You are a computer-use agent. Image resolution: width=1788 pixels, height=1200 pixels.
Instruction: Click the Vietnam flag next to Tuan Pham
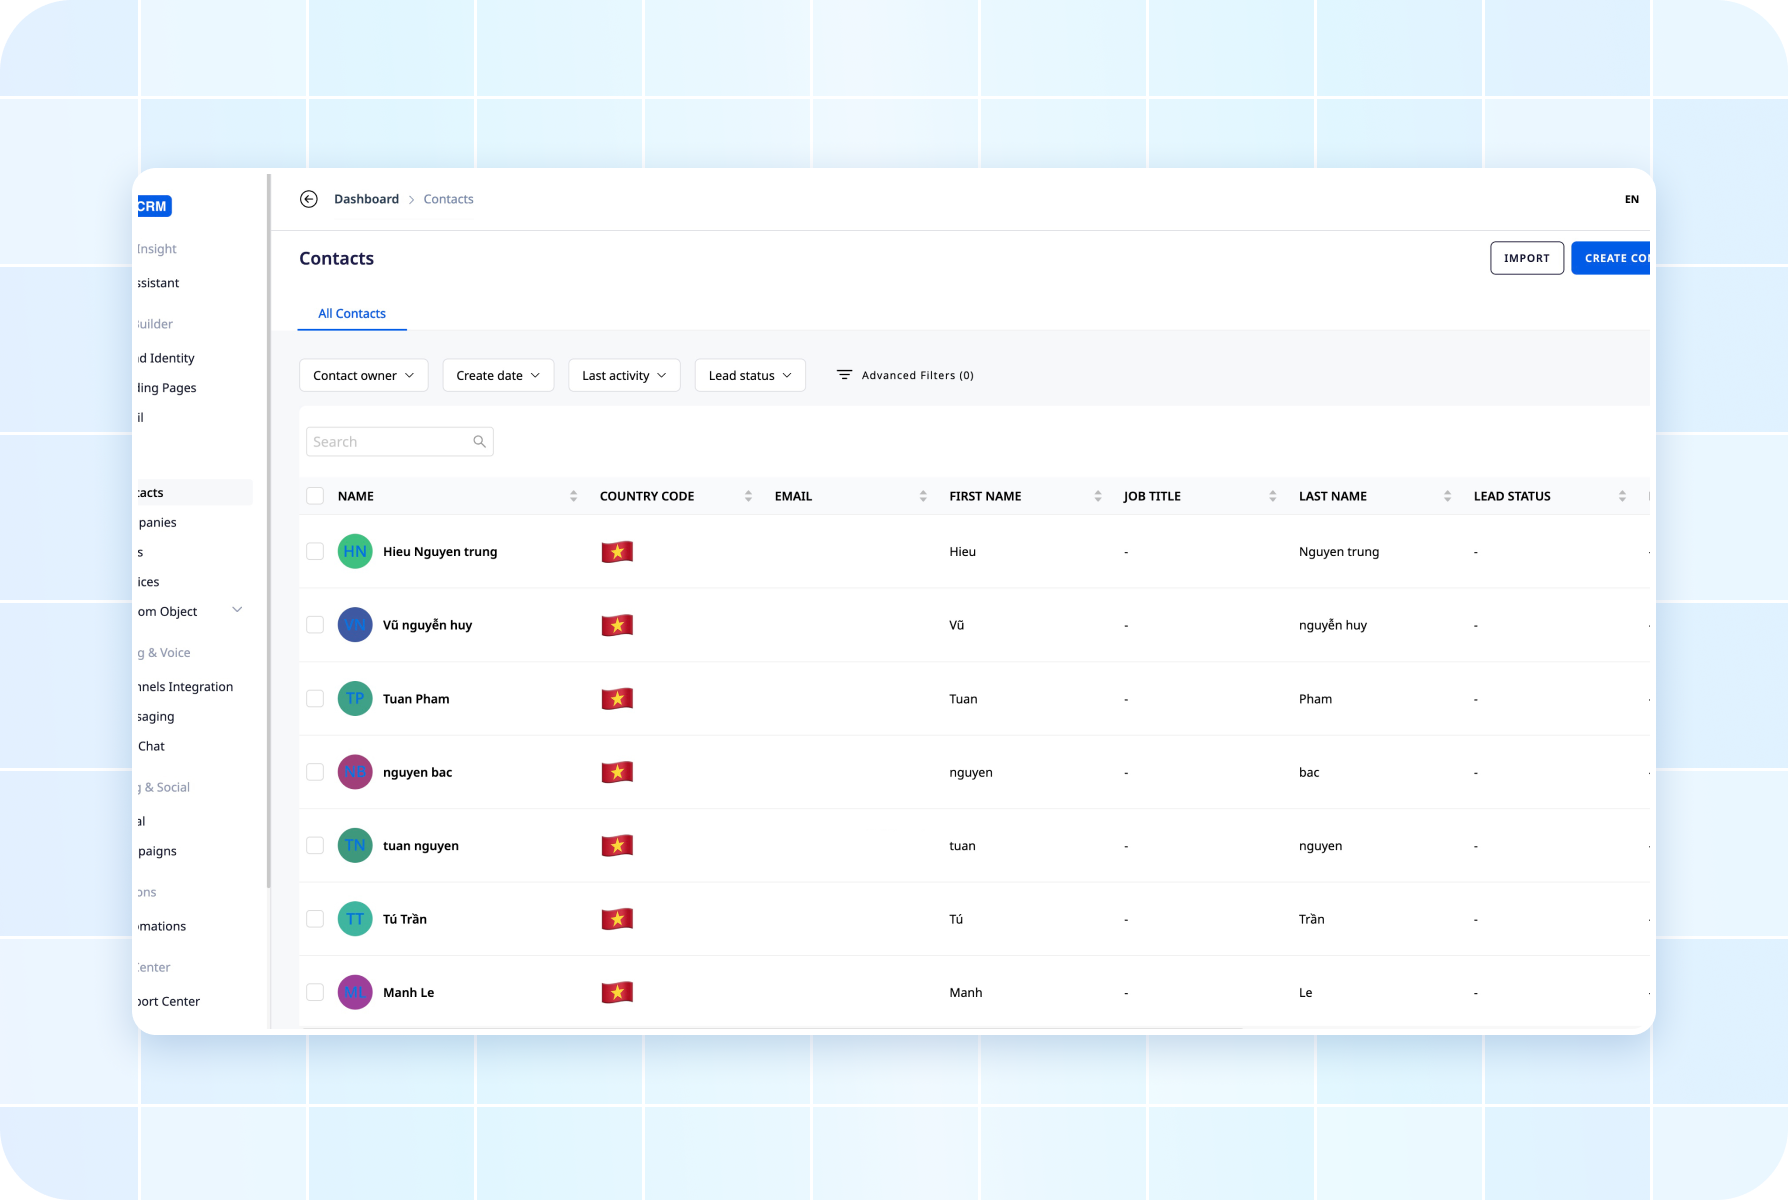pos(617,698)
